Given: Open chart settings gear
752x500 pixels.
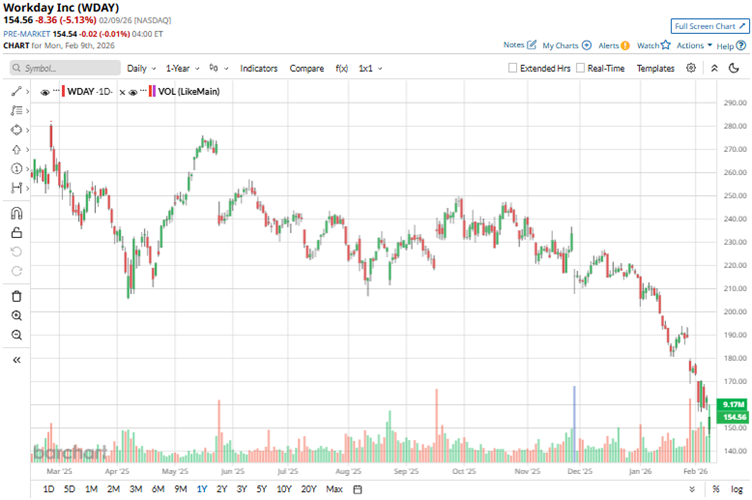Looking at the screenshot, I should click(691, 68).
